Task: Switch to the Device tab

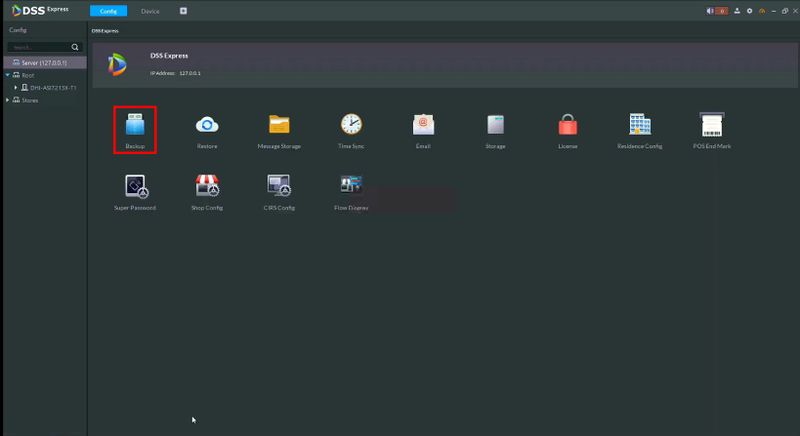Action: coord(150,11)
